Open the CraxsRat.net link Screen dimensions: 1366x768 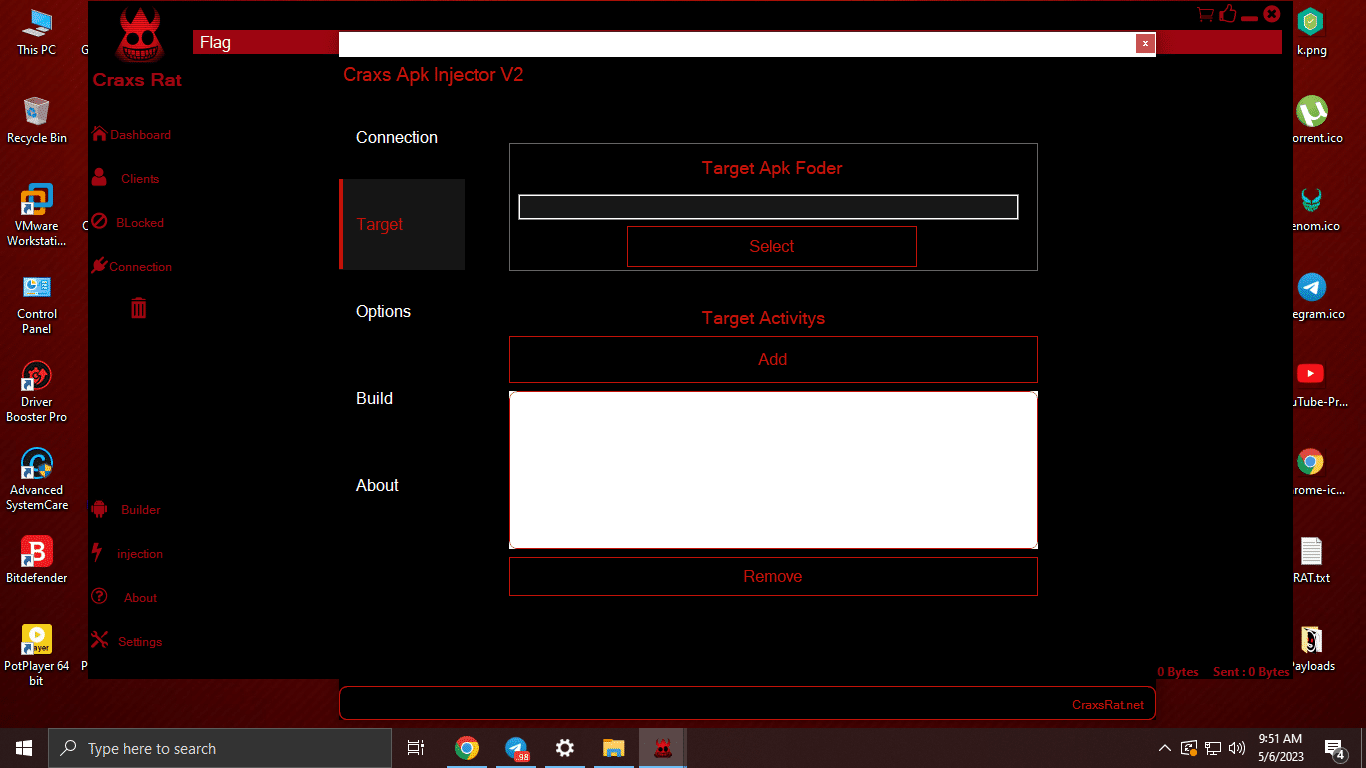tap(1108, 705)
